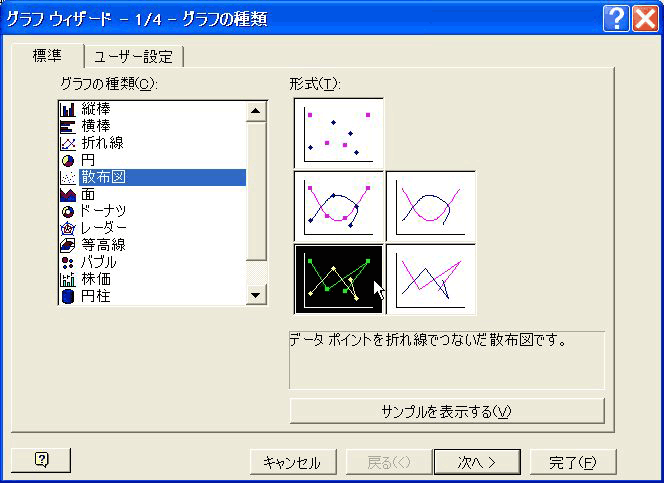Click the 次へ > button
664x483 pixels.
(x=476, y=462)
